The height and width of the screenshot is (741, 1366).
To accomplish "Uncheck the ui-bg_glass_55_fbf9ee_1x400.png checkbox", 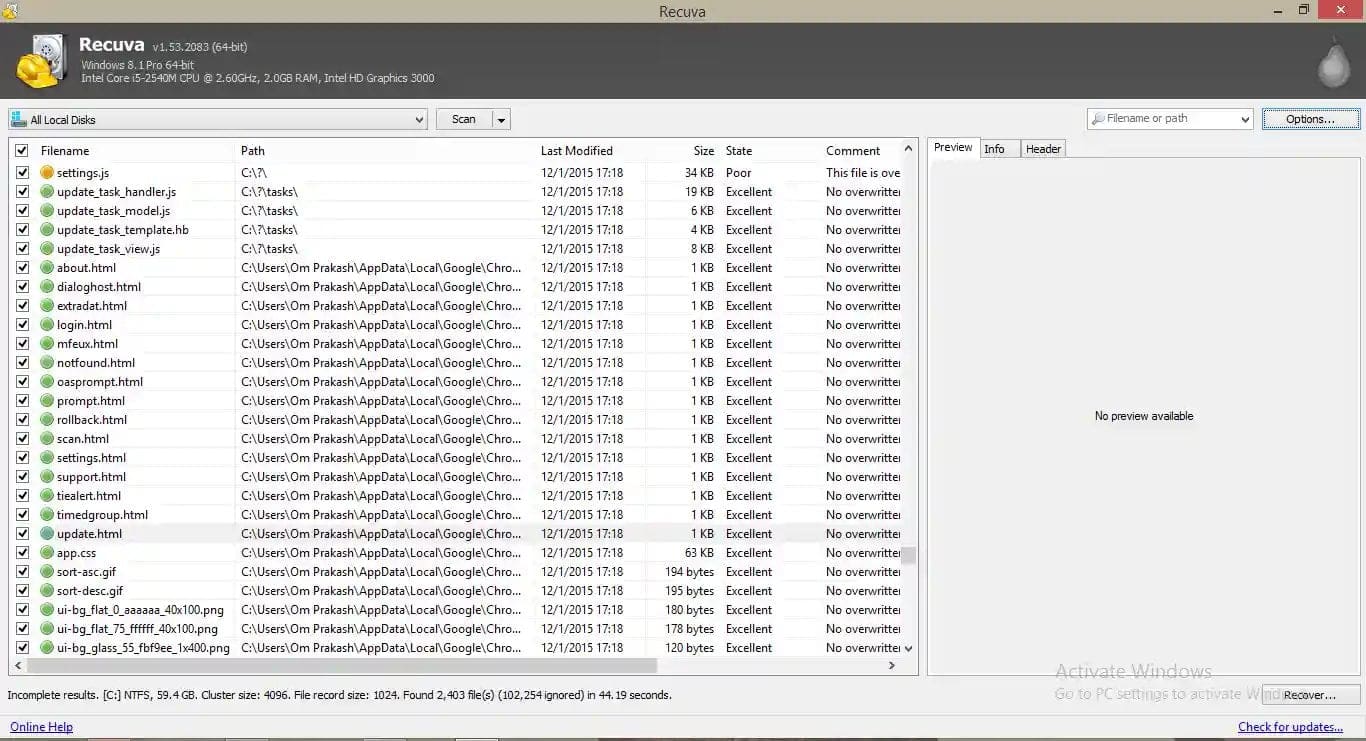I will click(22, 648).
